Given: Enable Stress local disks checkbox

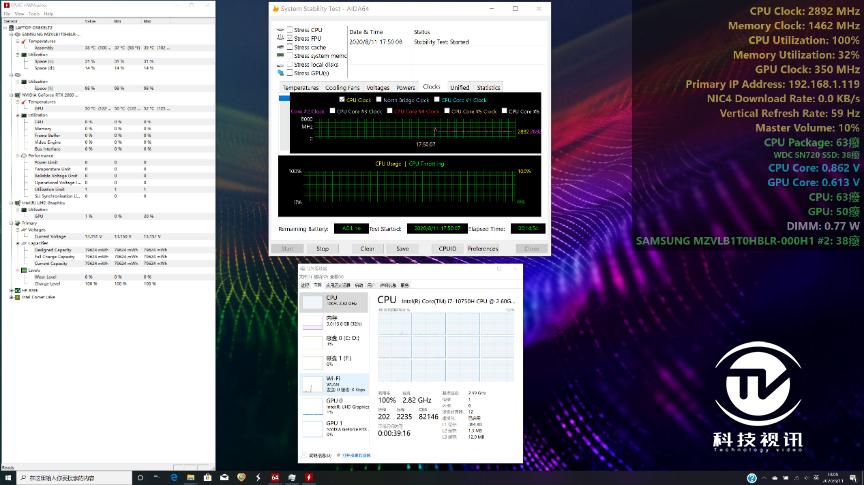Looking at the screenshot, I should 290,64.
